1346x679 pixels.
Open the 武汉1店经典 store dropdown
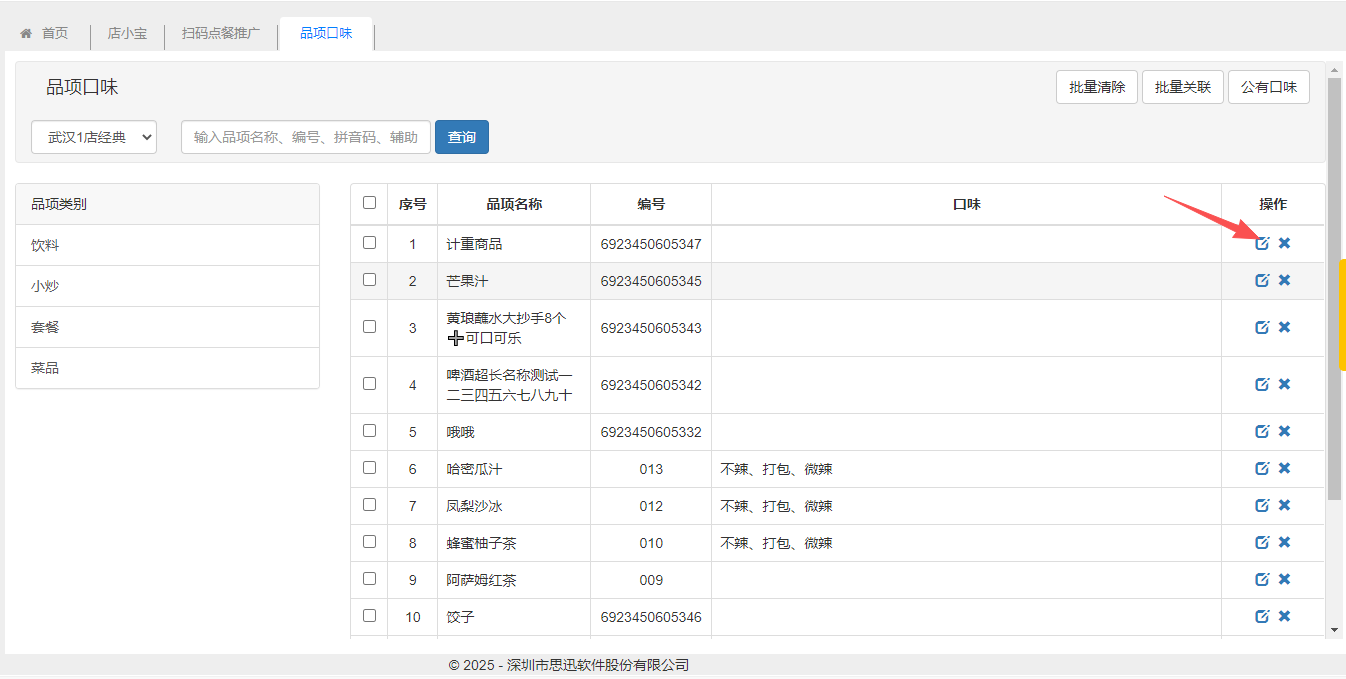94,137
